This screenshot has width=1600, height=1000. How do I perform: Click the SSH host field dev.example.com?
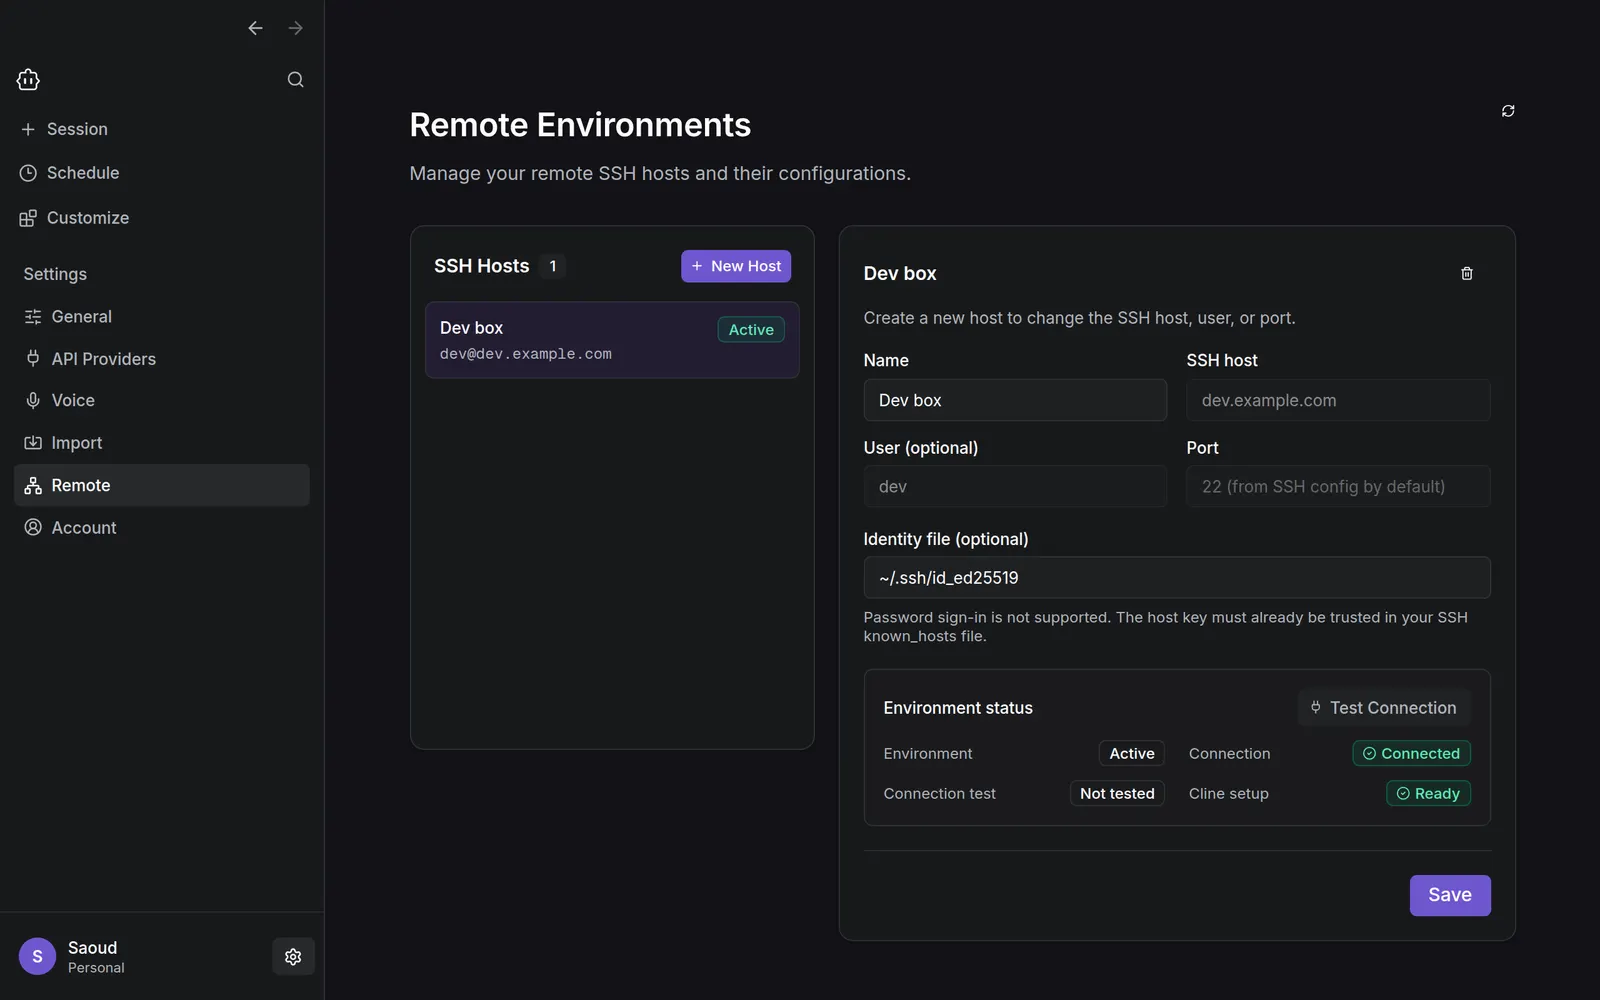coord(1338,400)
